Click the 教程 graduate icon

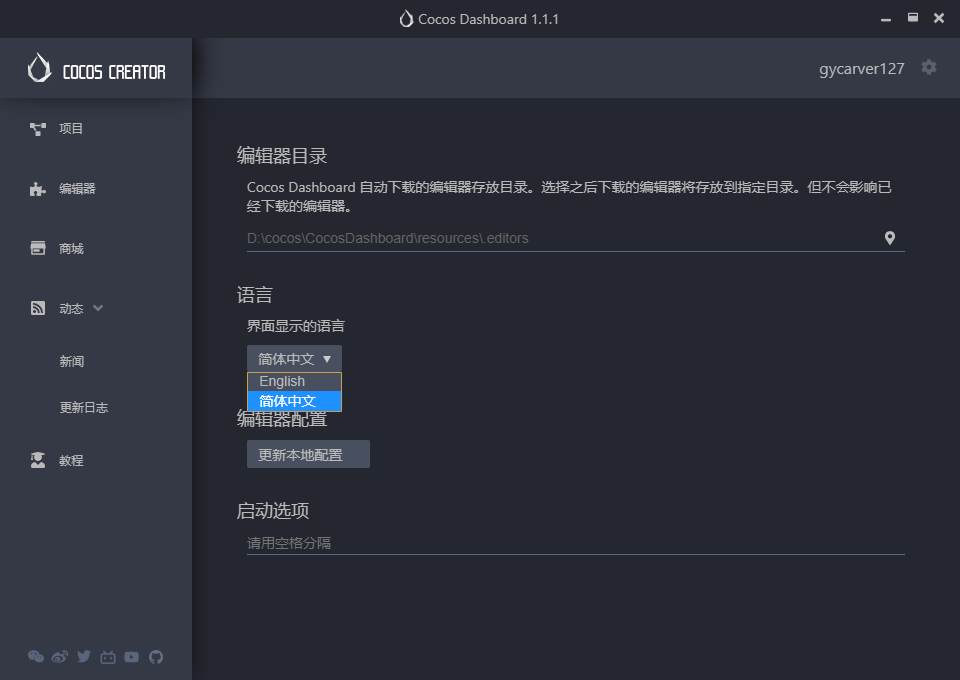38,460
